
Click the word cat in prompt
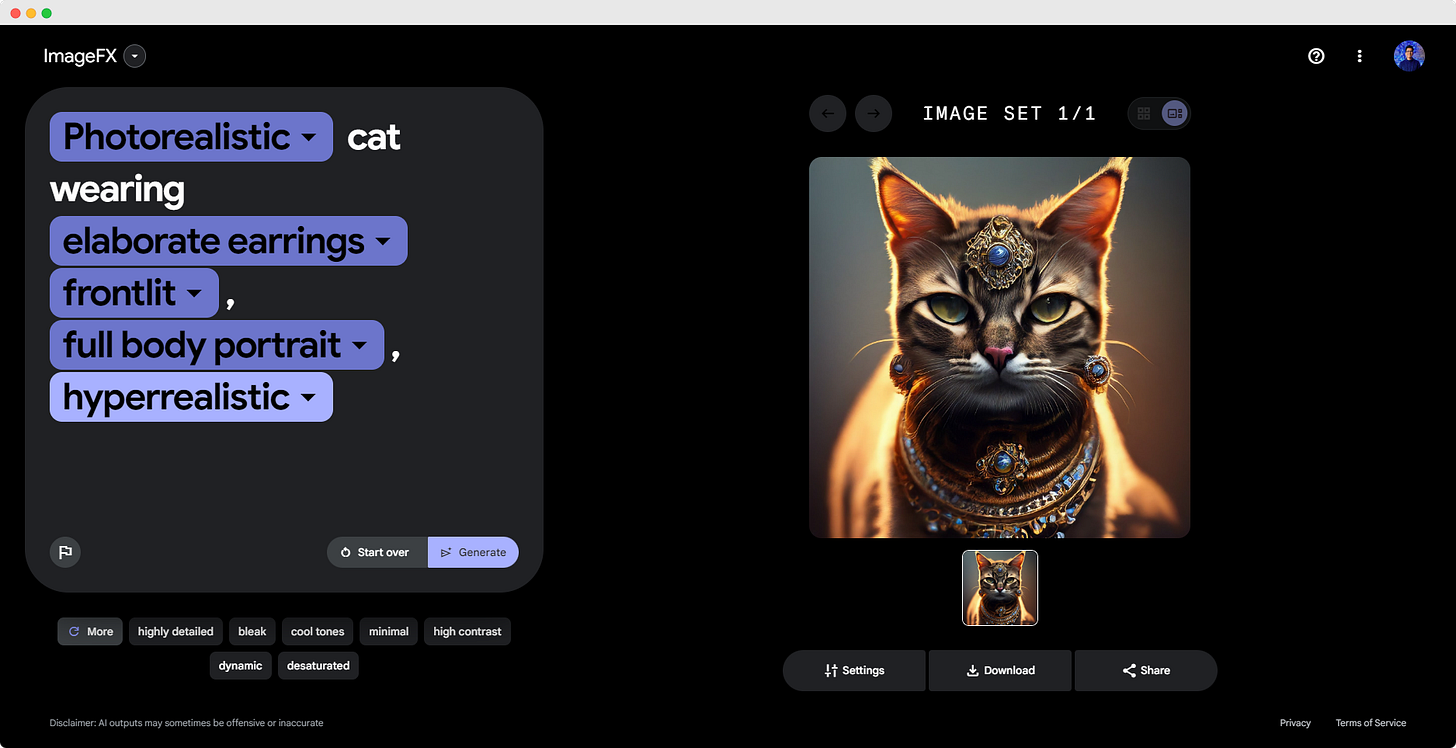click(x=374, y=137)
